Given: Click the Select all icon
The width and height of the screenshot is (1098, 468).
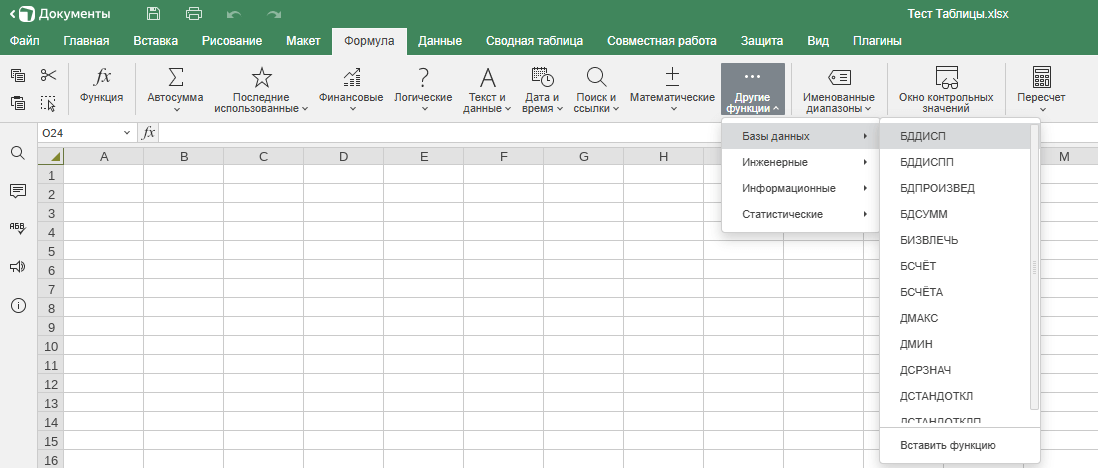Looking at the screenshot, I should [48, 103].
